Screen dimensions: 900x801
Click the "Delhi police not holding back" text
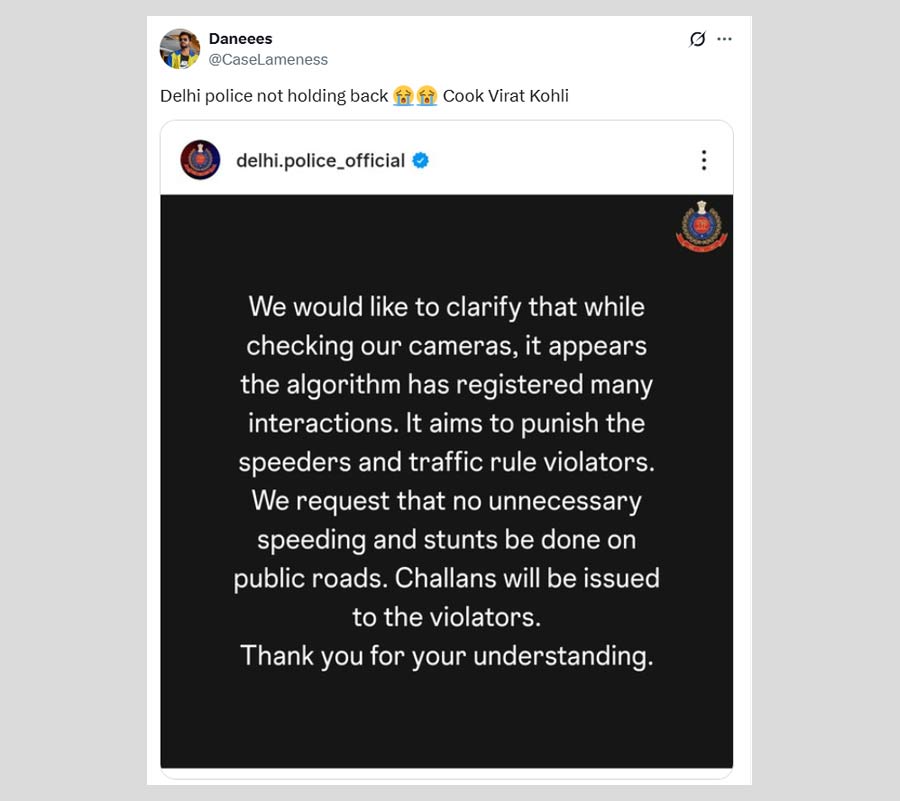[274, 96]
